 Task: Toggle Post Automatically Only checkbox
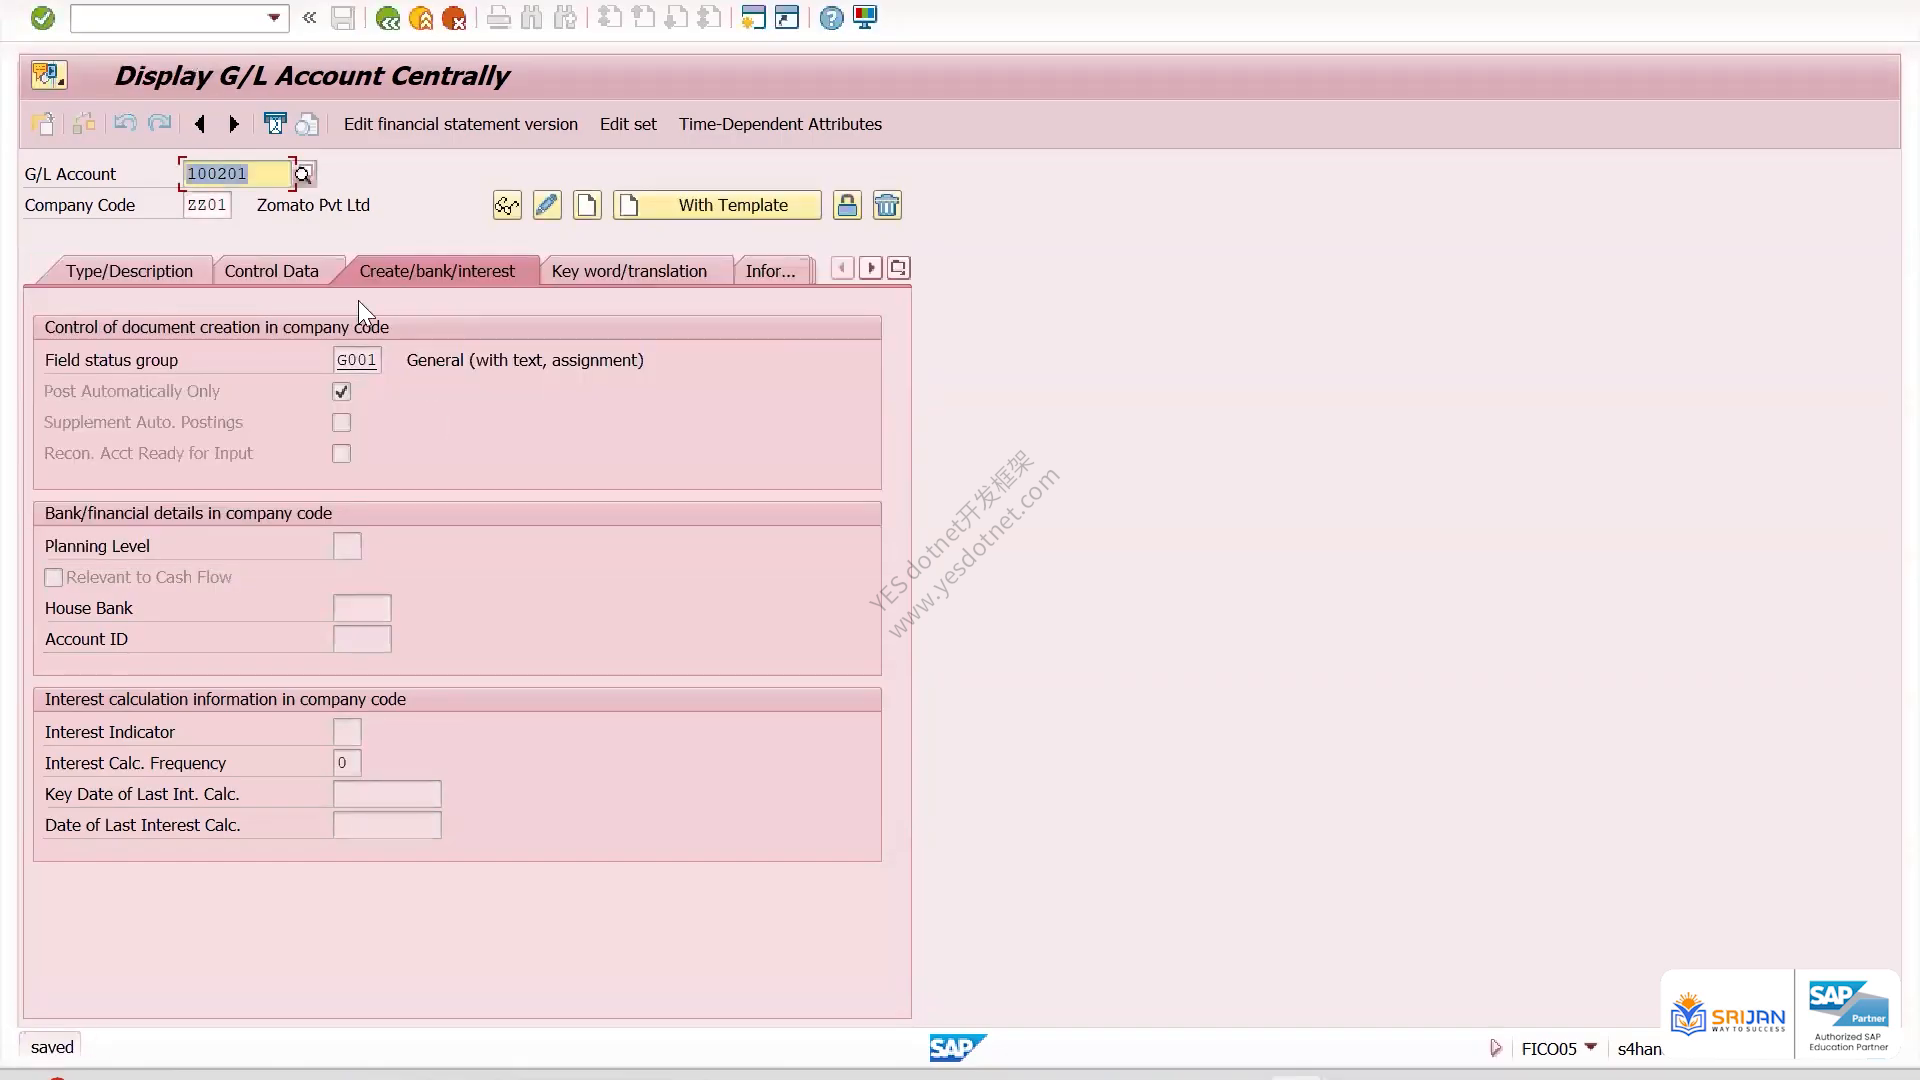pyautogui.click(x=342, y=392)
